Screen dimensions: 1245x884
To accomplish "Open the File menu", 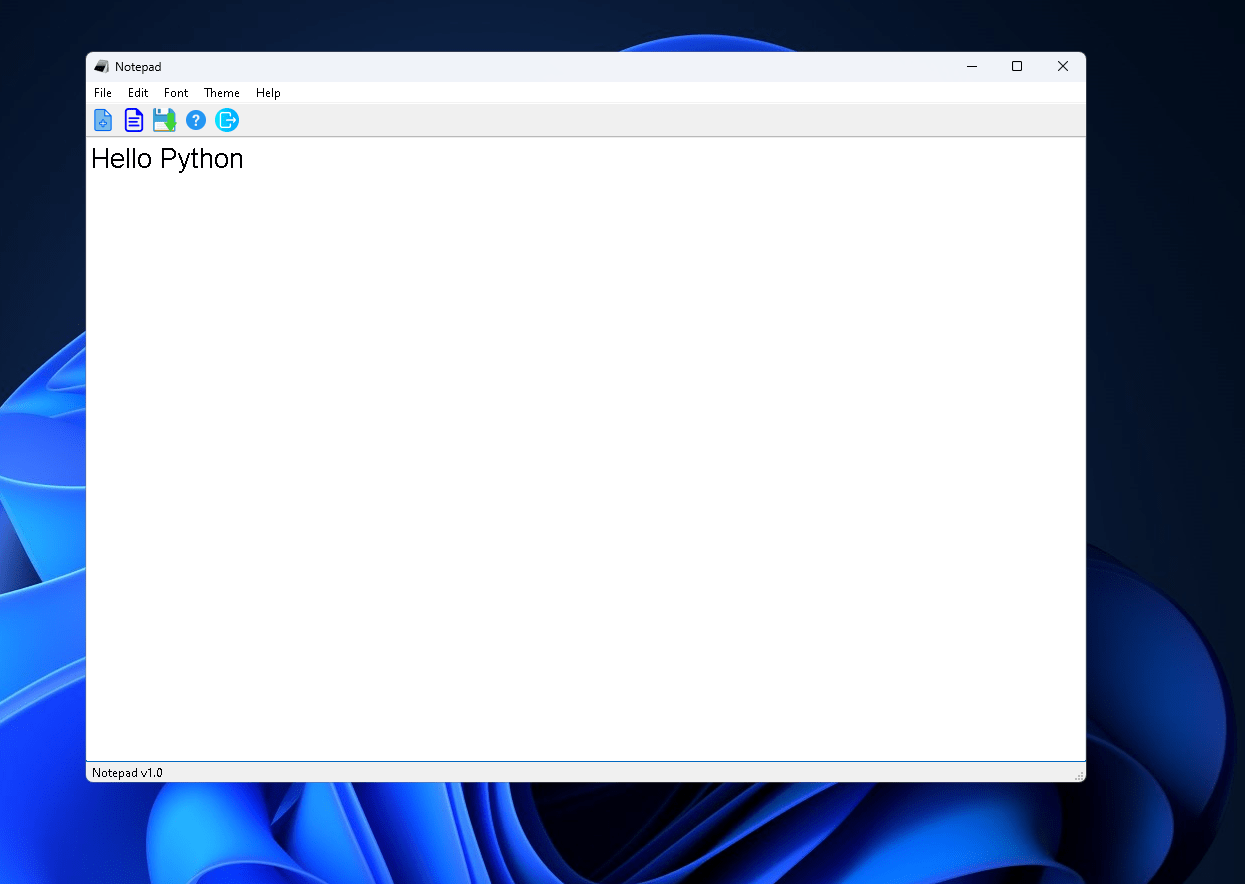I will (x=102, y=92).
